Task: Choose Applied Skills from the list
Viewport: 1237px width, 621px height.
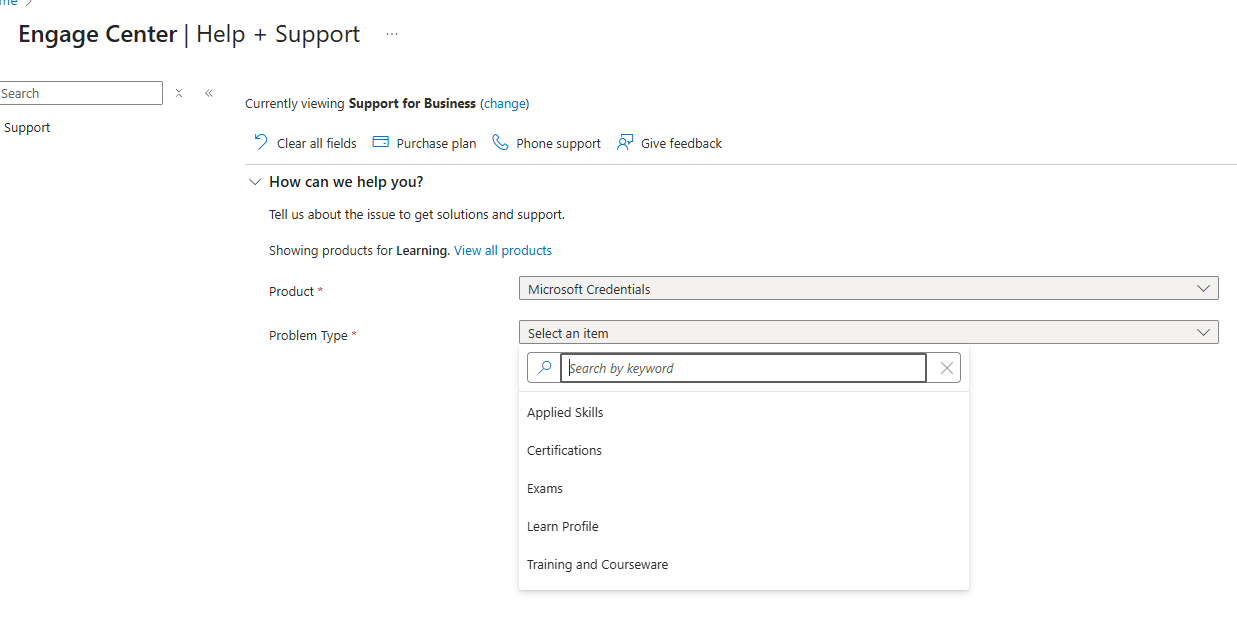Action: click(x=565, y=412)
